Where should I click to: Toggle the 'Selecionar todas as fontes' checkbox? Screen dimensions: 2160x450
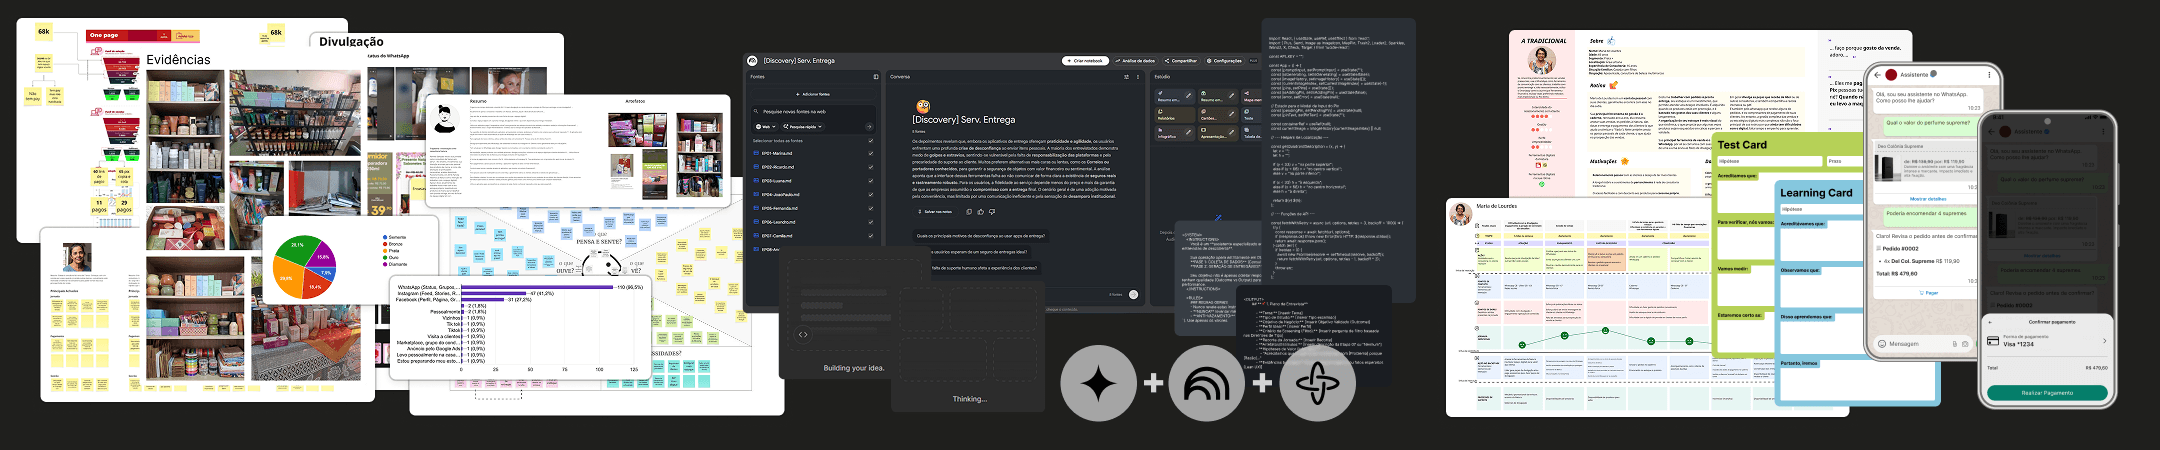pyautogui.click(x=871, y=140)
